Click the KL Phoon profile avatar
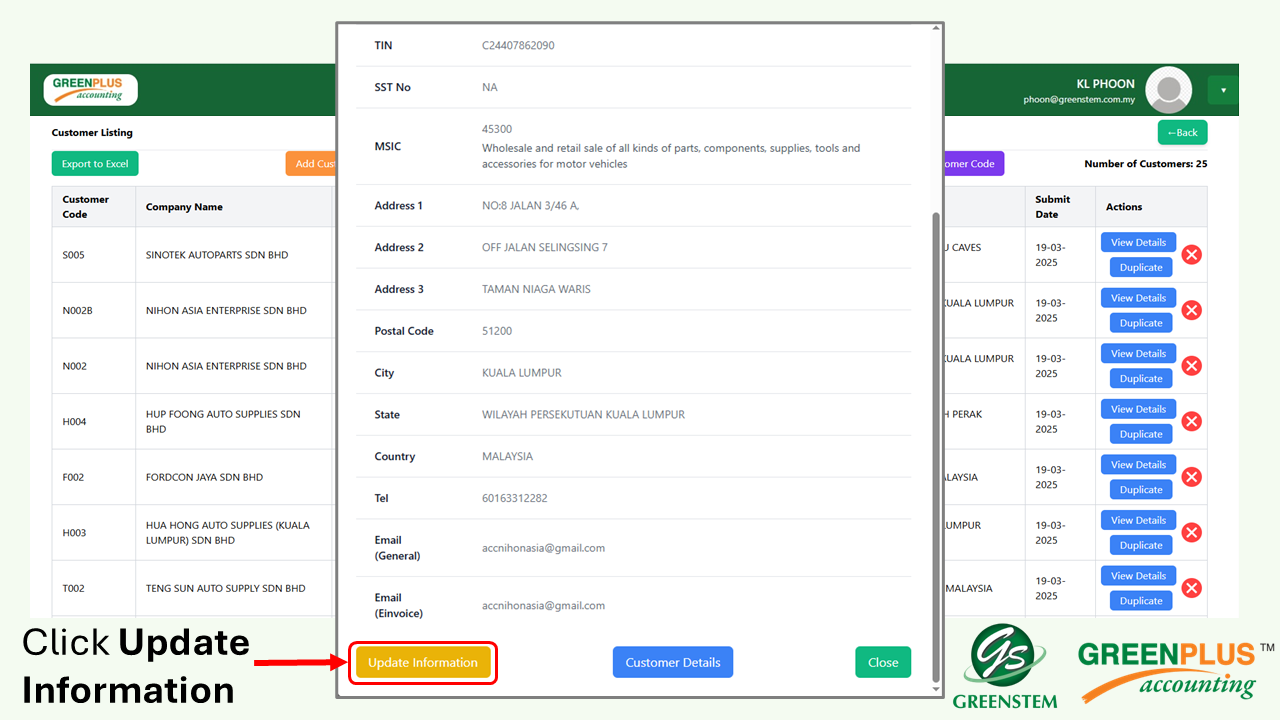Screen dimensions: 1280x720 pos(1168,90)
